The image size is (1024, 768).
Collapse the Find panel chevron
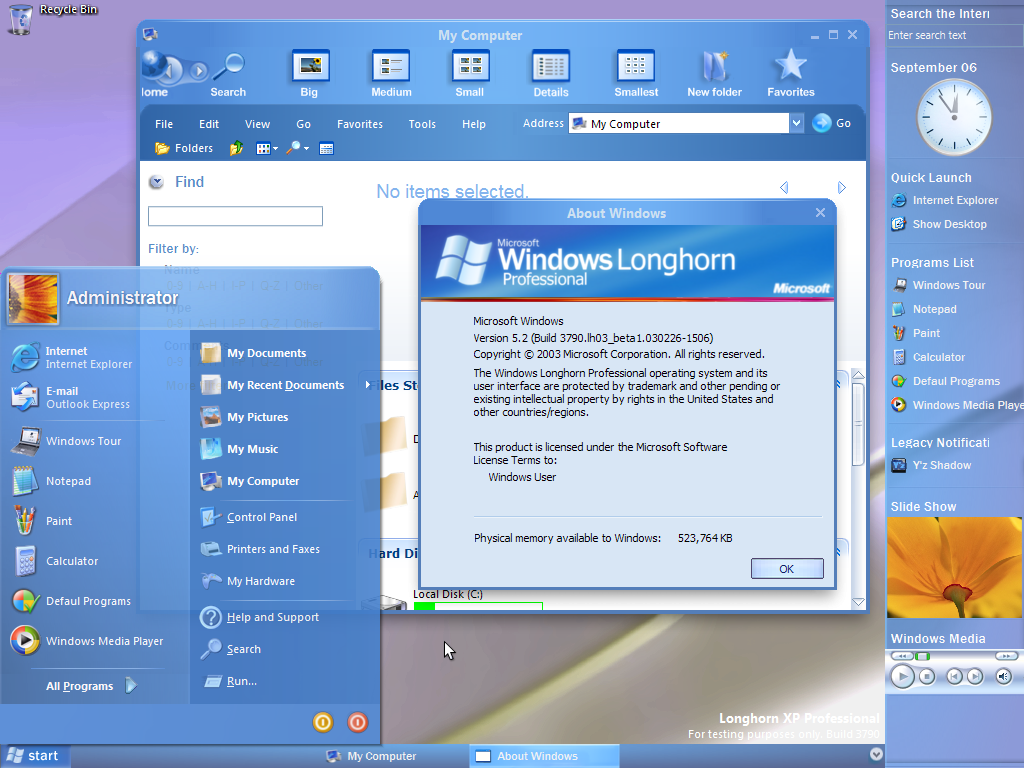click(156, 182)
